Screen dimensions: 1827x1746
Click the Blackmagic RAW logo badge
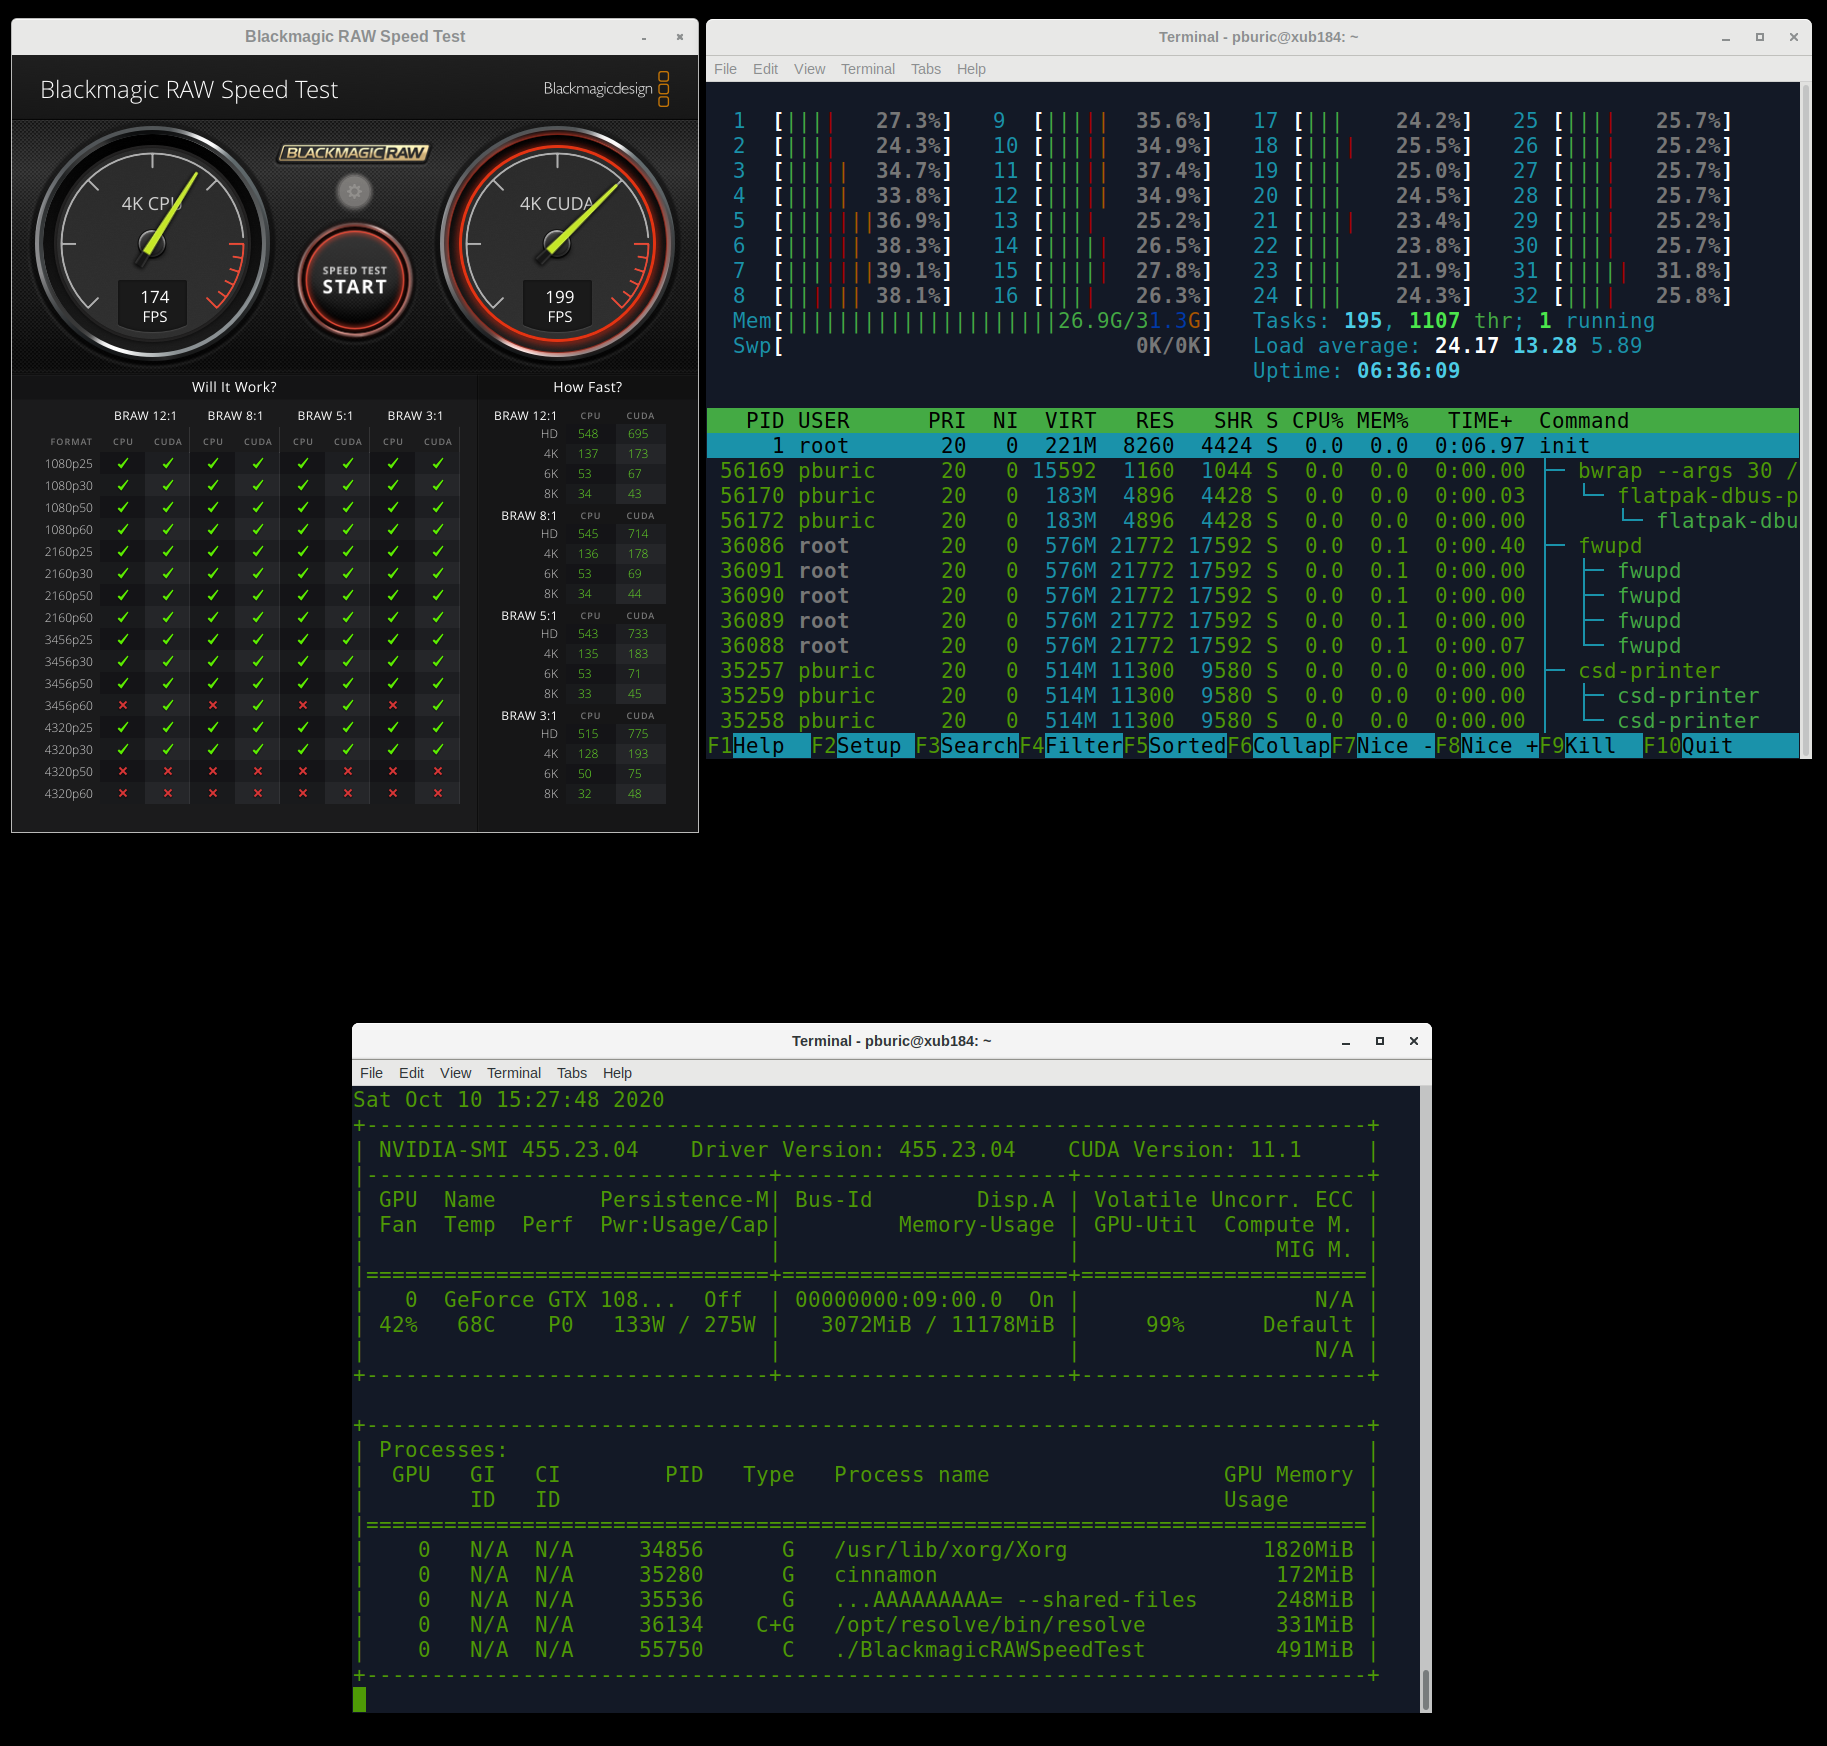(x=354, y=152)
